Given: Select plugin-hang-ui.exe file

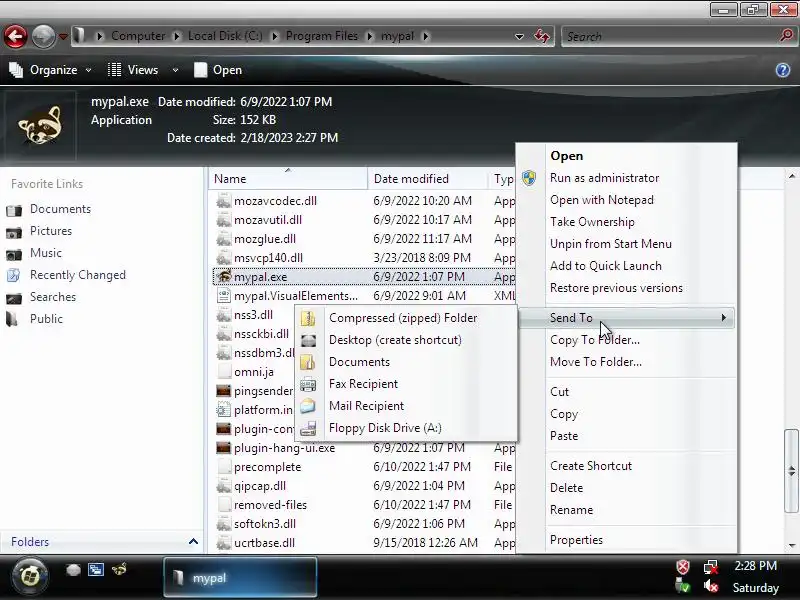Looking at the screenshot, I should [x=284, y=448].
